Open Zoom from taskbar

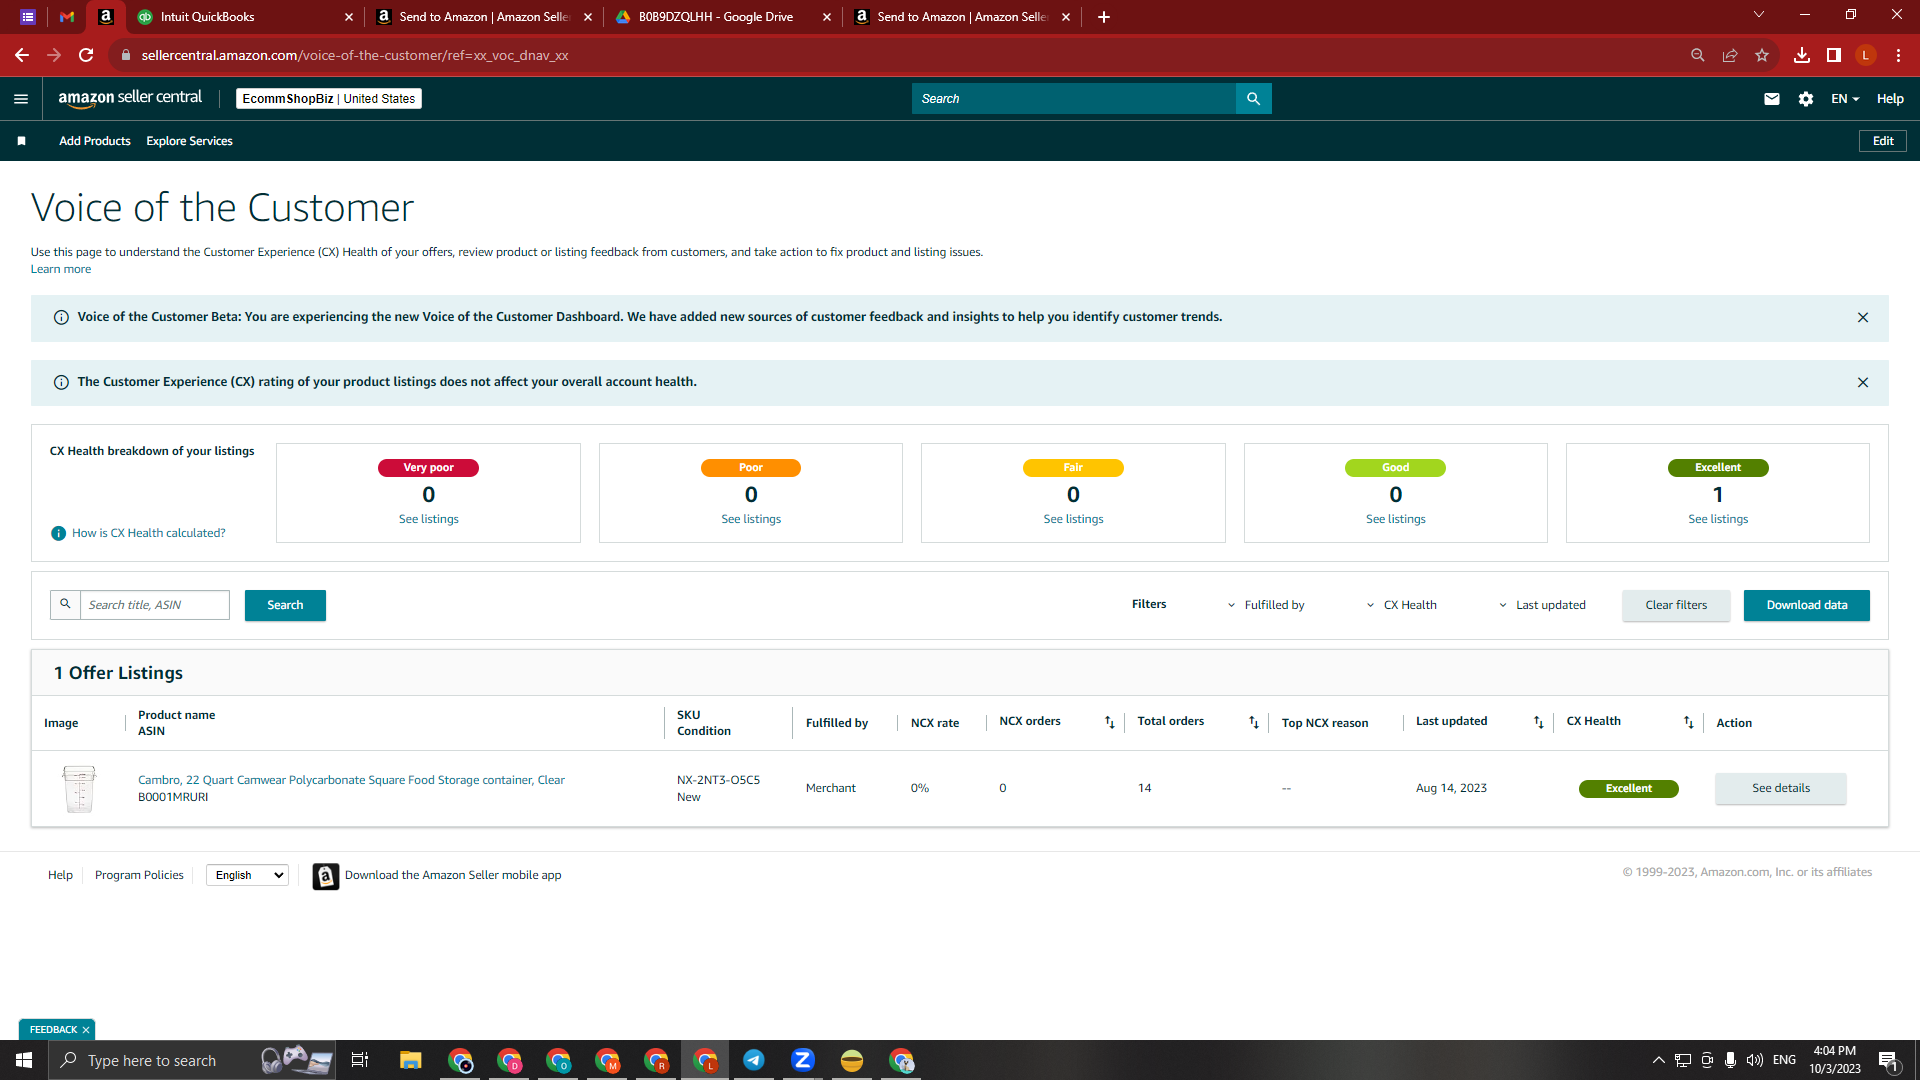click(803, 1060)
